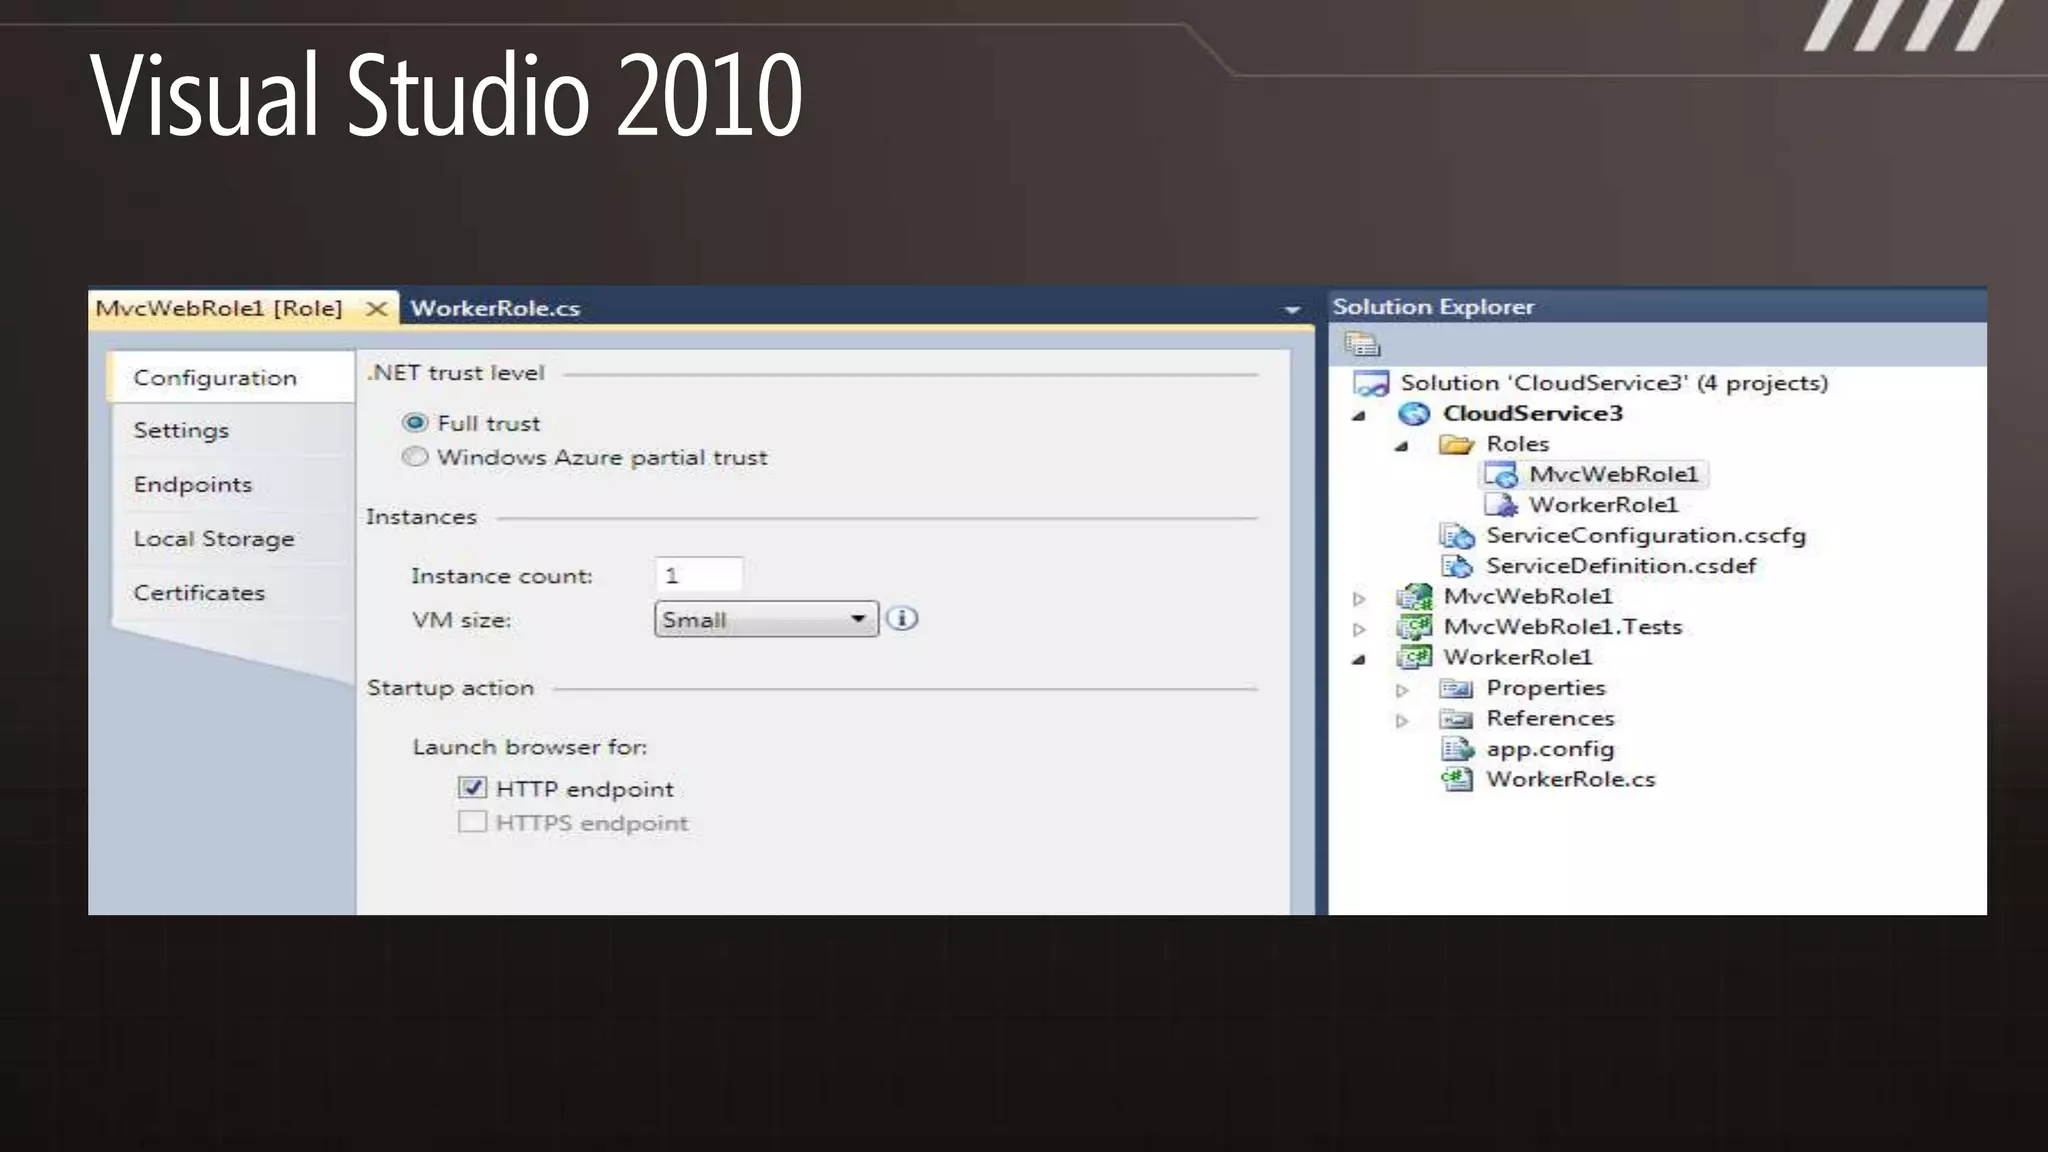Expand the MvcWebRole1.Tests project node
The image size is (2048, 1152).
point(1359,629)
